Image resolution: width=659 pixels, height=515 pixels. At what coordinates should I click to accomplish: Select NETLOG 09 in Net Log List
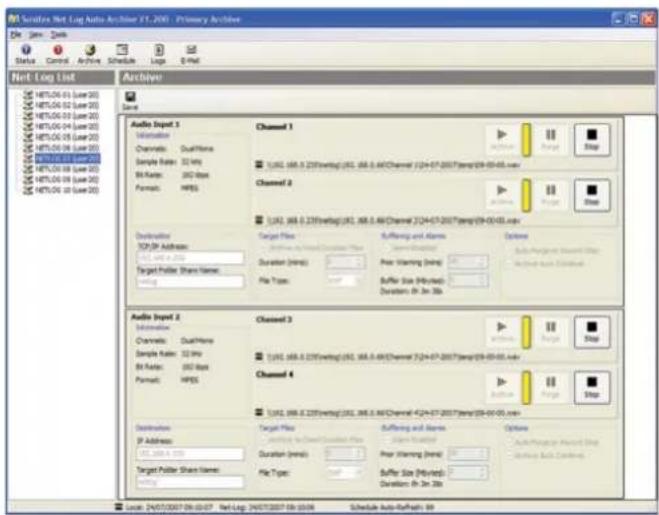point(61,180)
